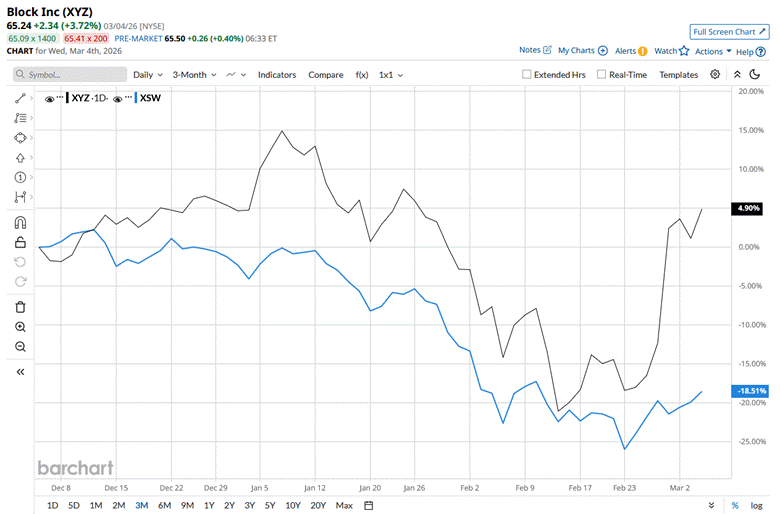Image resolution: width=780 pixels, height=514 pixels.
Task: Click the zoom in magnifier icon
Action: pyautogui.click(x=21, y=327)
